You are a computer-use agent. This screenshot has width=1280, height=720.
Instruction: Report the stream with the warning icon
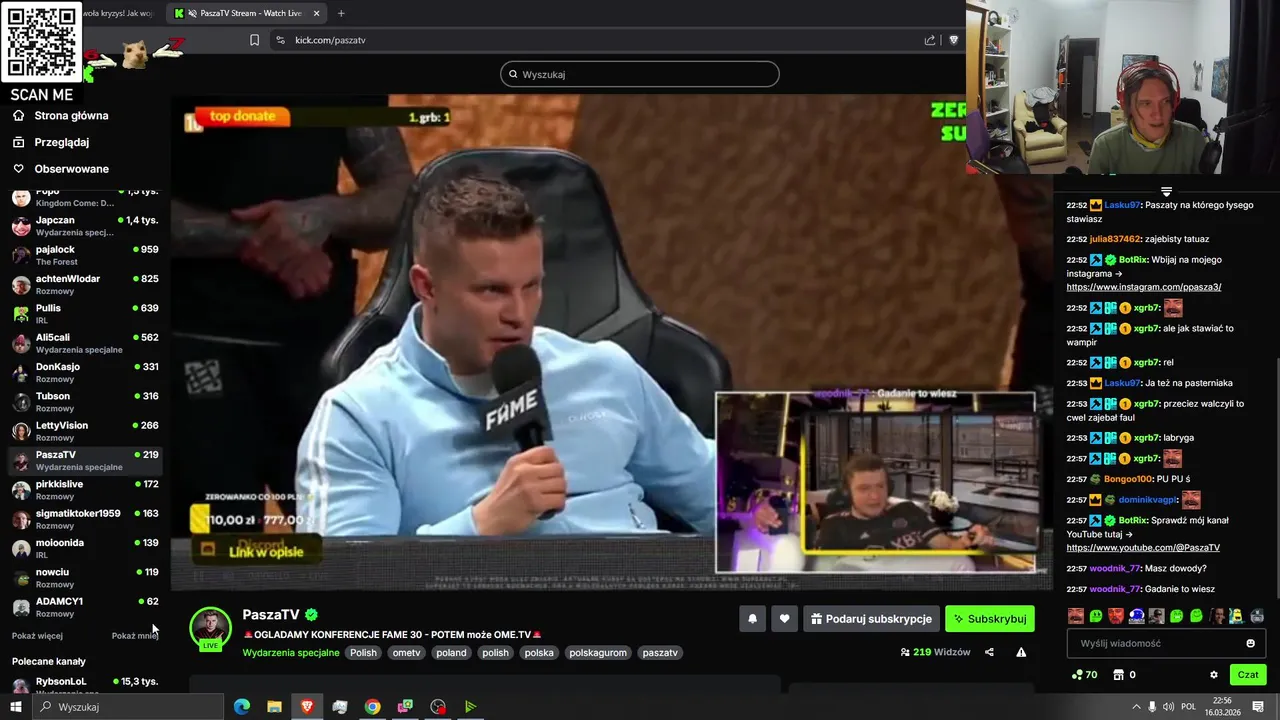tap(1021, 652)
